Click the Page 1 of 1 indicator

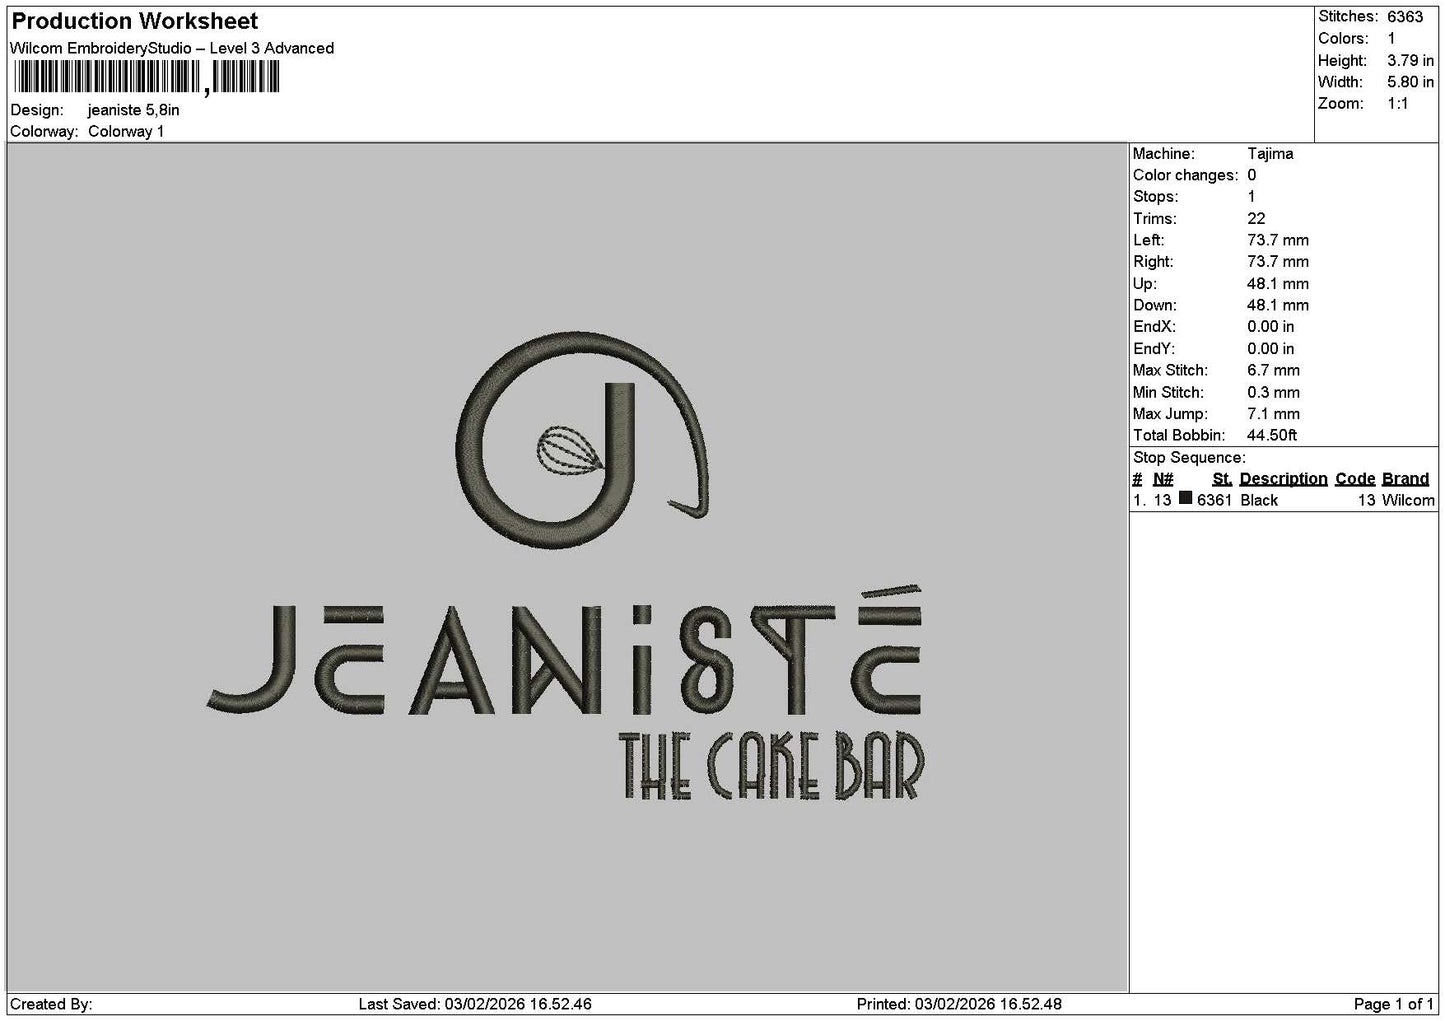coord(1394,1004)
